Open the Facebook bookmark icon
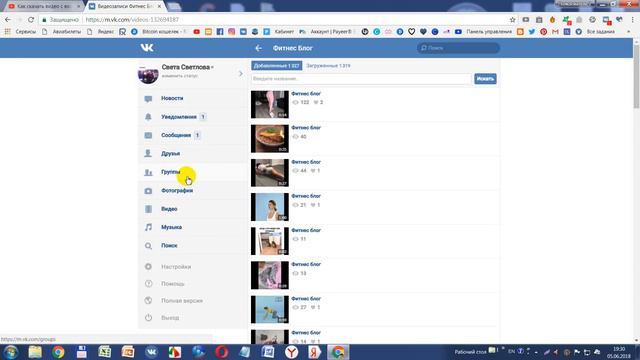 tap(220, 31)
